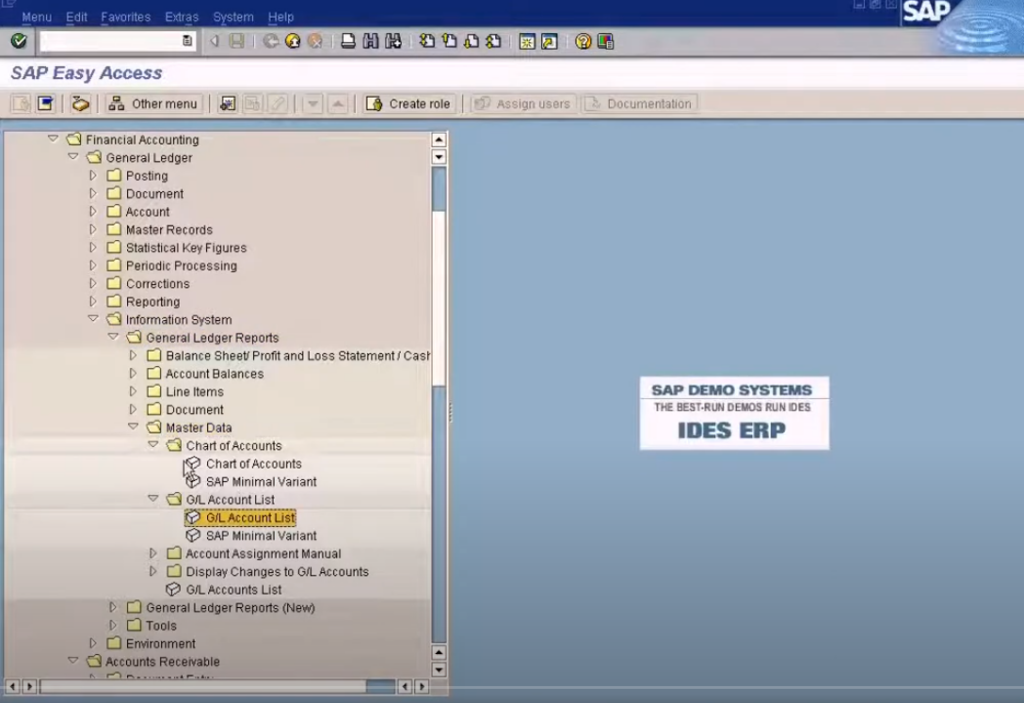Screen dimensions: 1024x703
Task: Click the yellow Exit (log off) icon
Action: [x=293, y=41]
